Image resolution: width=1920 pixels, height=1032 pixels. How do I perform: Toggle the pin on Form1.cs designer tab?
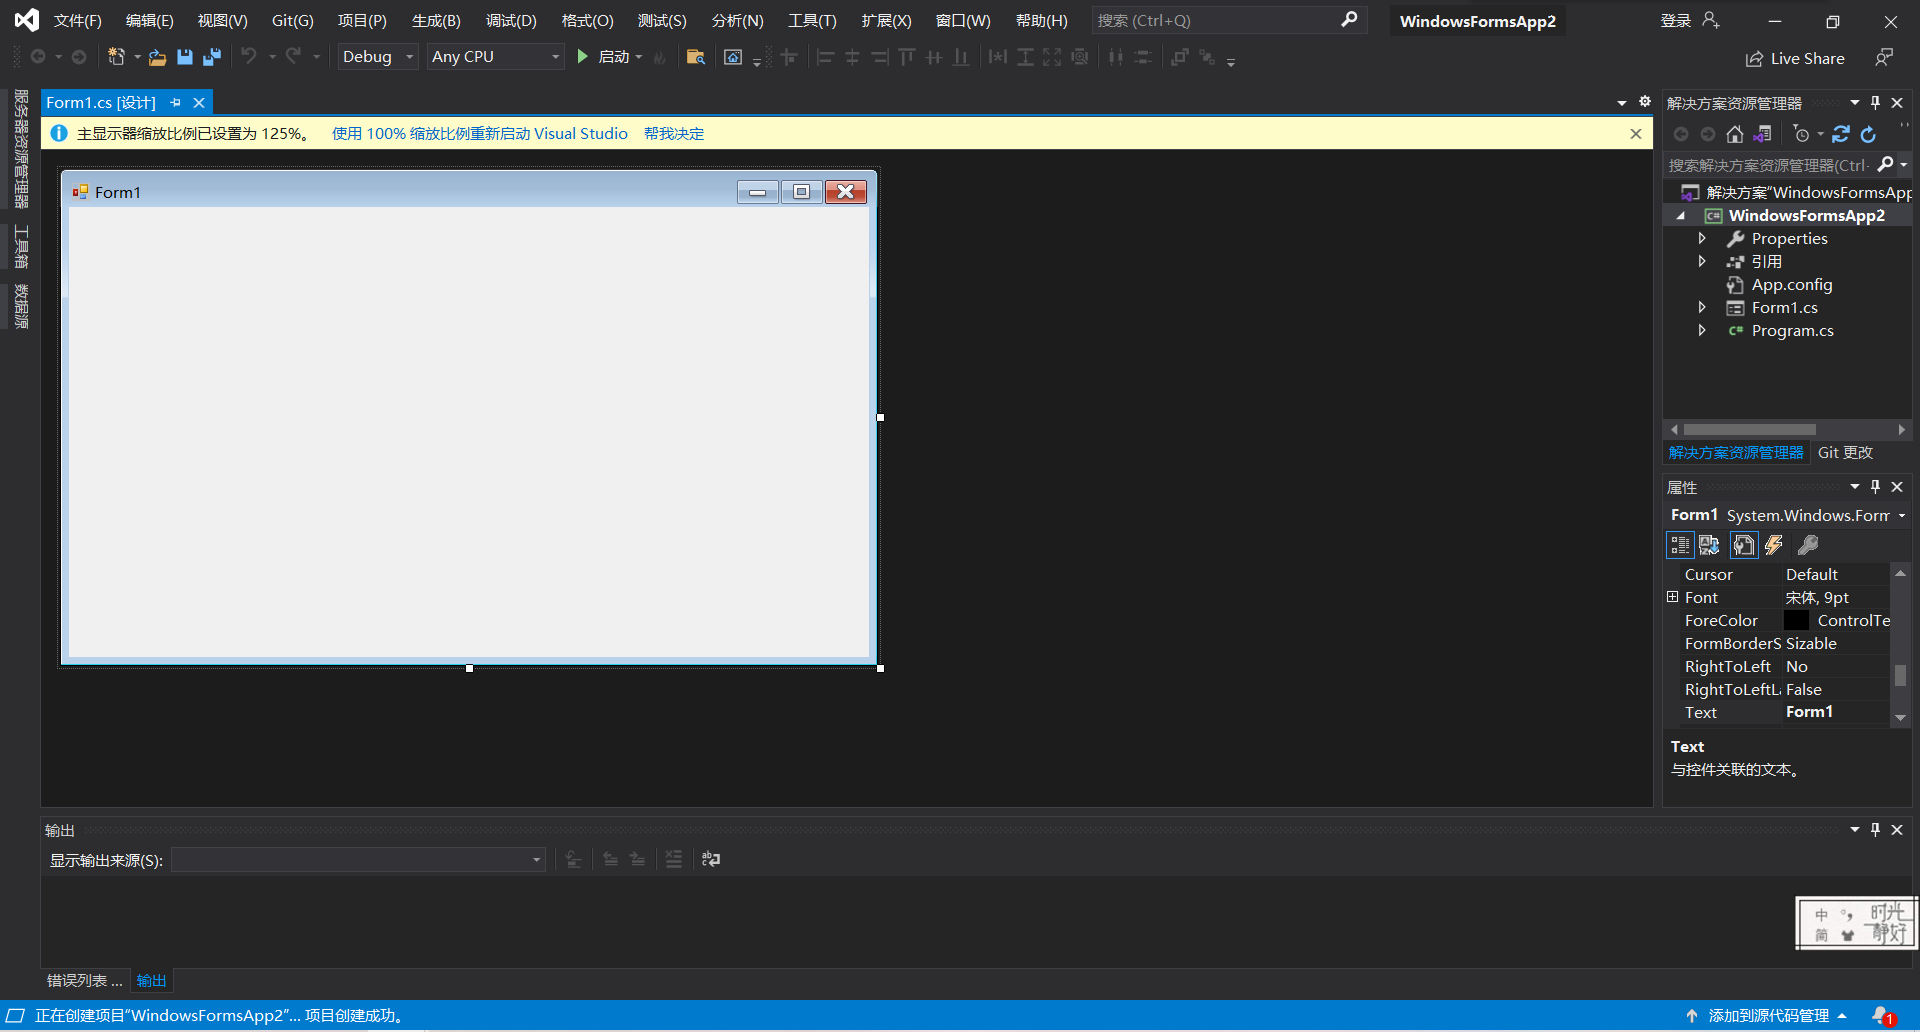coord(176,102)
